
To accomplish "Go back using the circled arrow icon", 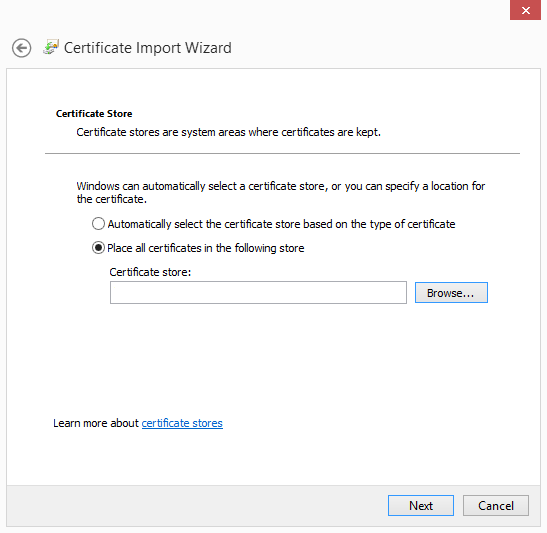I will [x=21, y=48].
